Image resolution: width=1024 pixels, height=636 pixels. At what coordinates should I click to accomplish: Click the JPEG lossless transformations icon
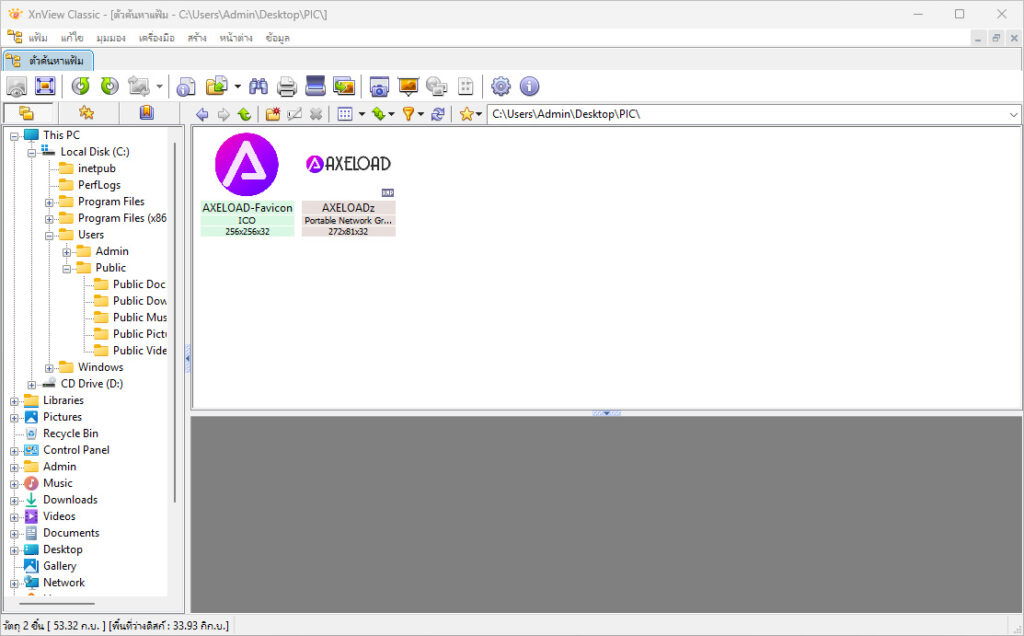pyautogui.click(x=138, y=86)
